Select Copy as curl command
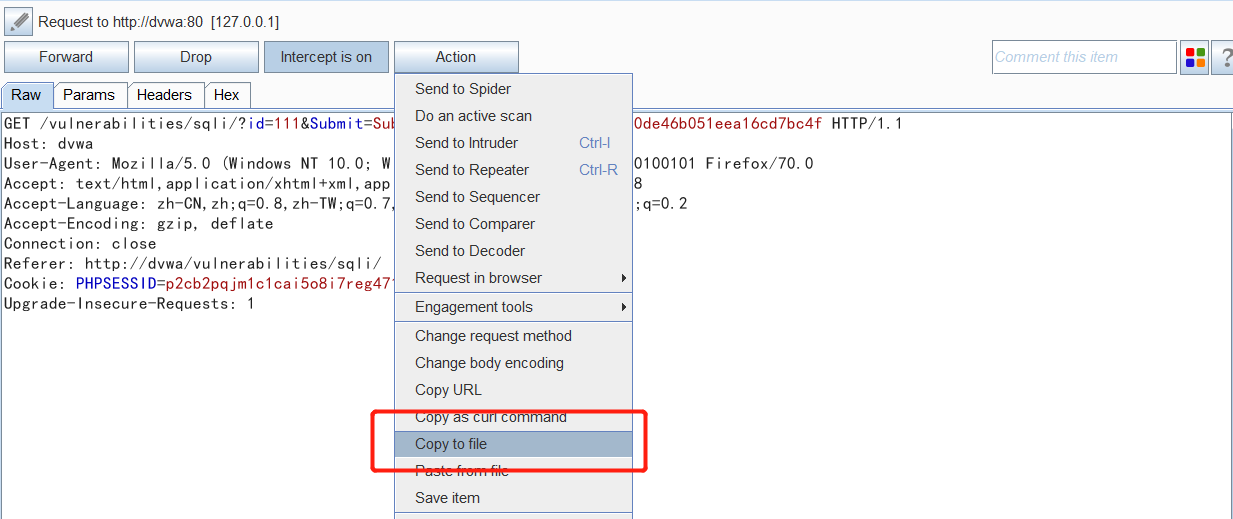The width and height of the screenshot is (1233, 519). [514, 417]
